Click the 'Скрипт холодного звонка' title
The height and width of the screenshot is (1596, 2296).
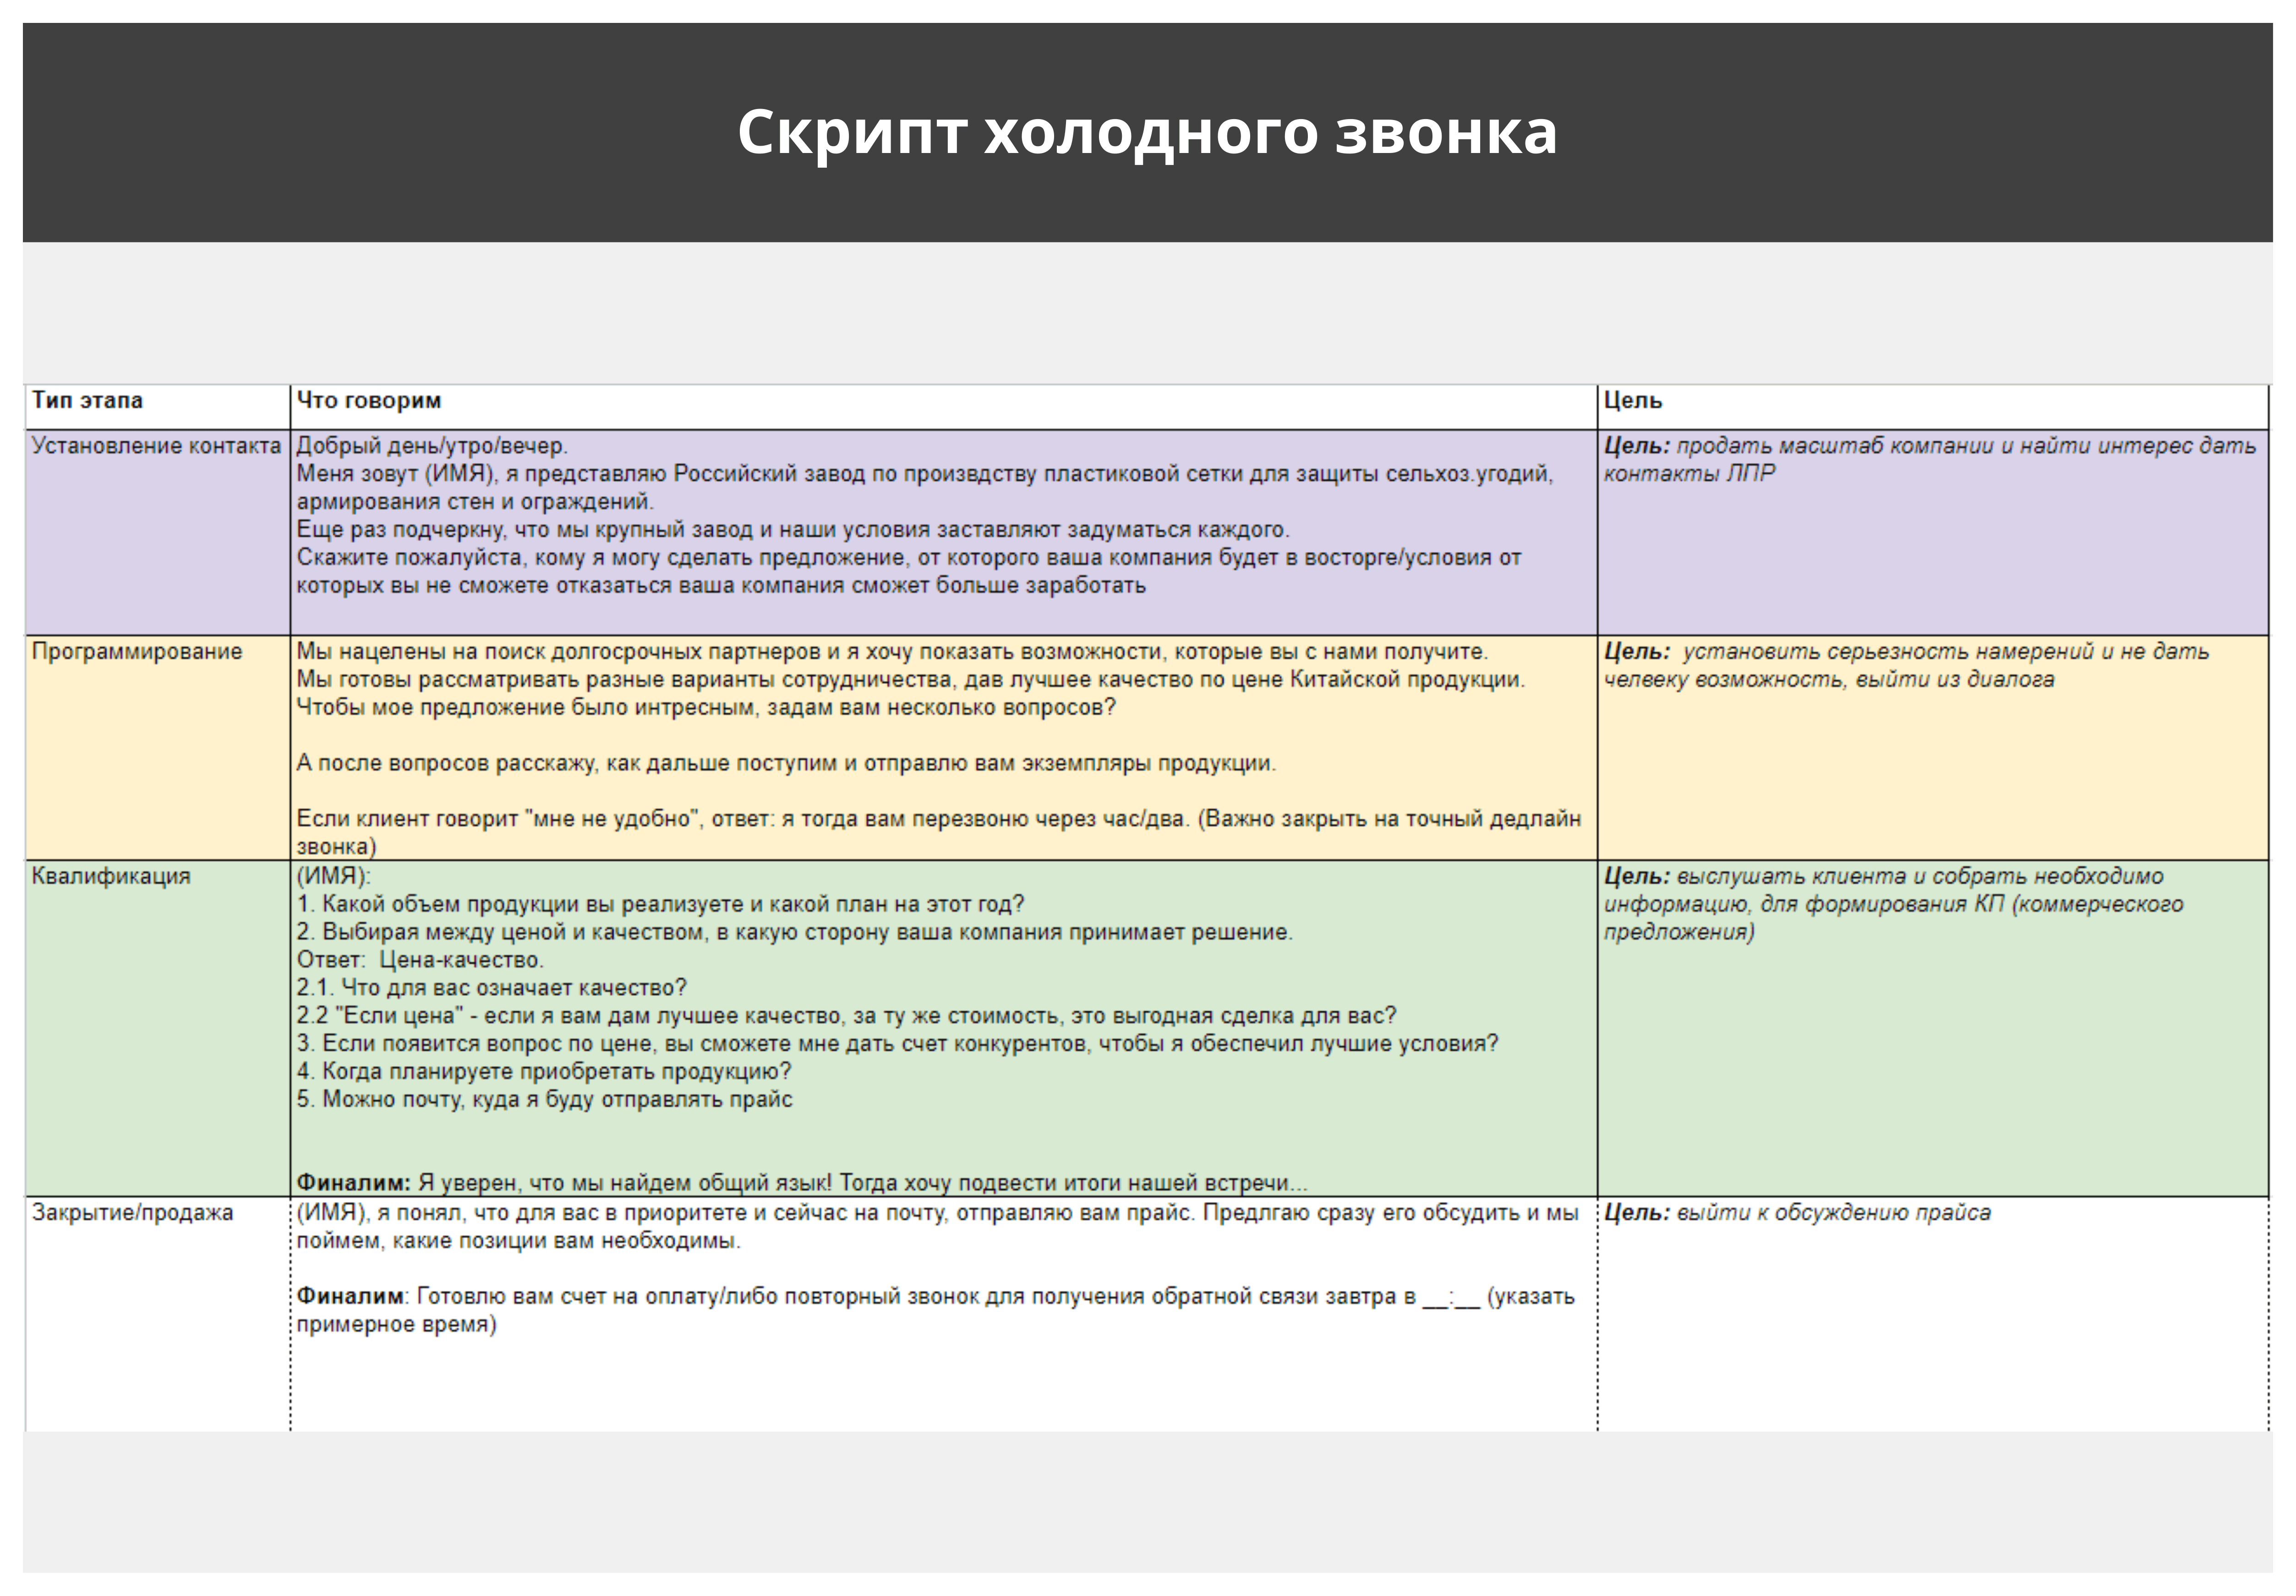[1147, 132]
